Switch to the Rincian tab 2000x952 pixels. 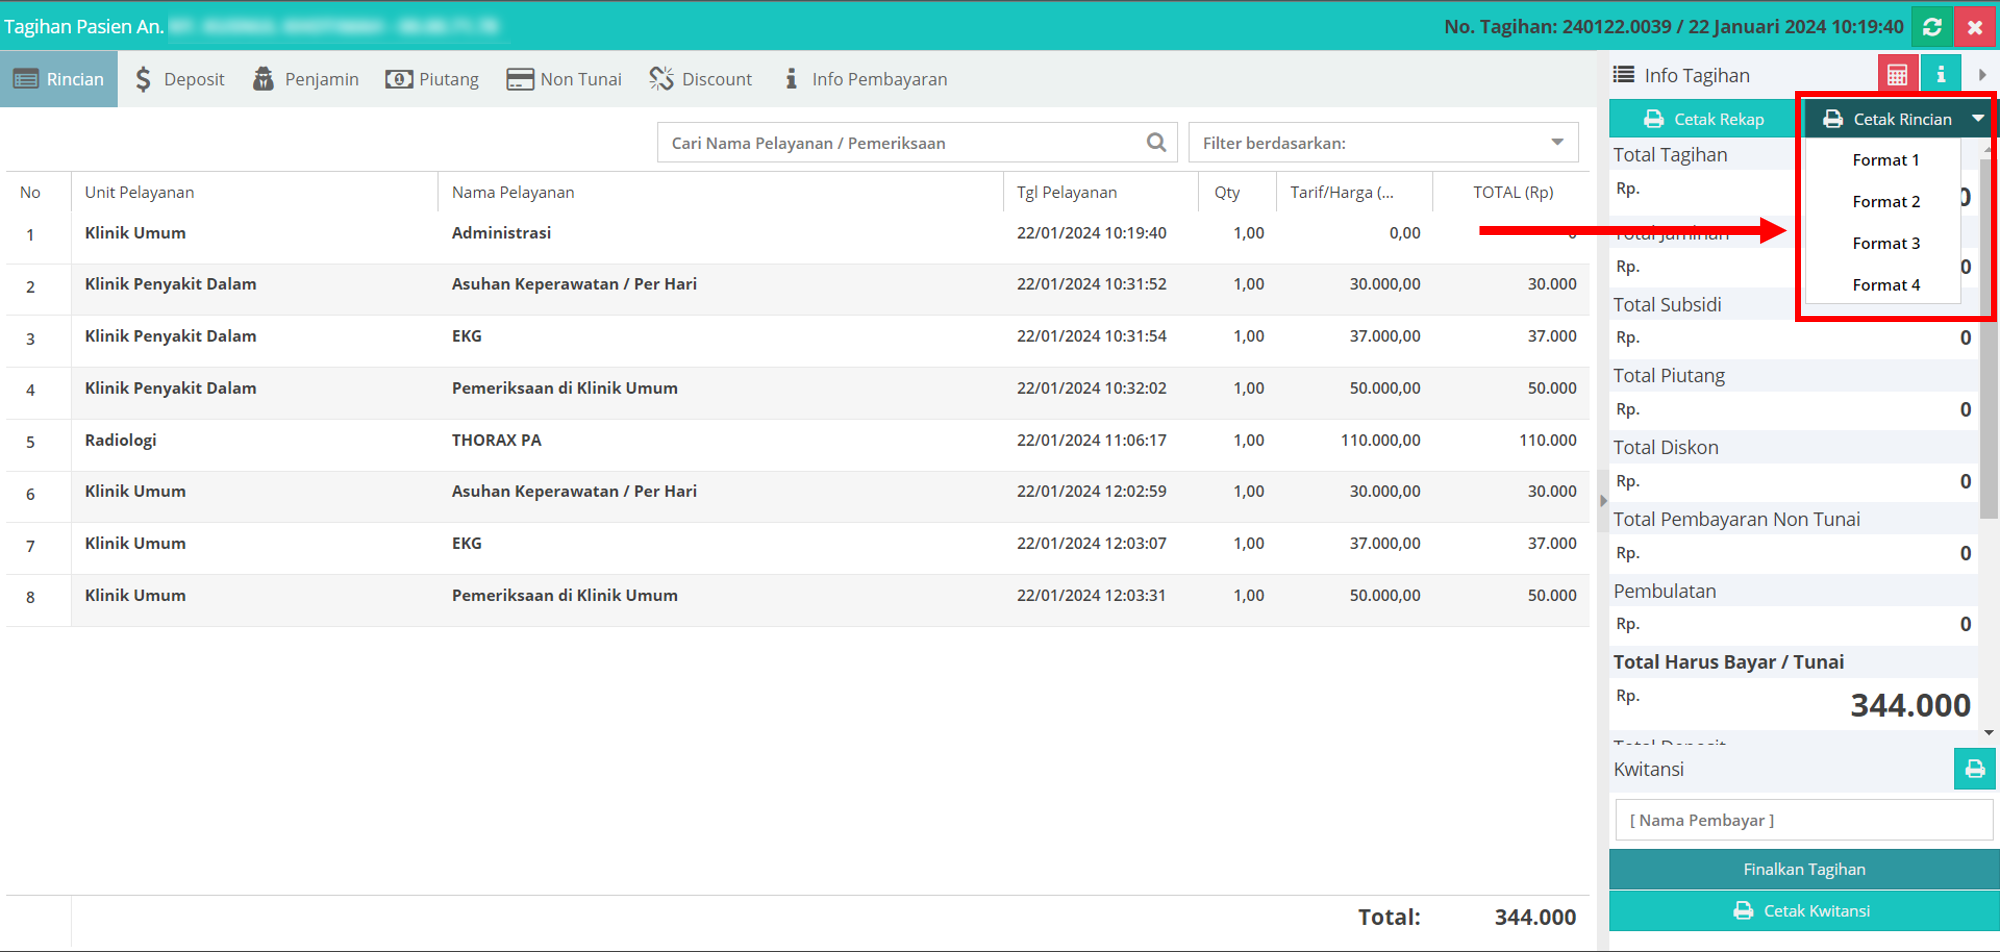[59, 79]
